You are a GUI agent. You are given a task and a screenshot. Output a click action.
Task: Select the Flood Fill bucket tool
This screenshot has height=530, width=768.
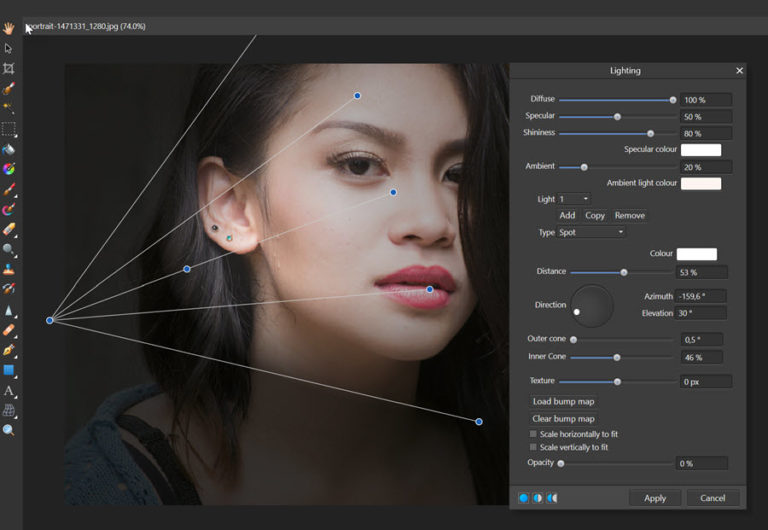8,149
